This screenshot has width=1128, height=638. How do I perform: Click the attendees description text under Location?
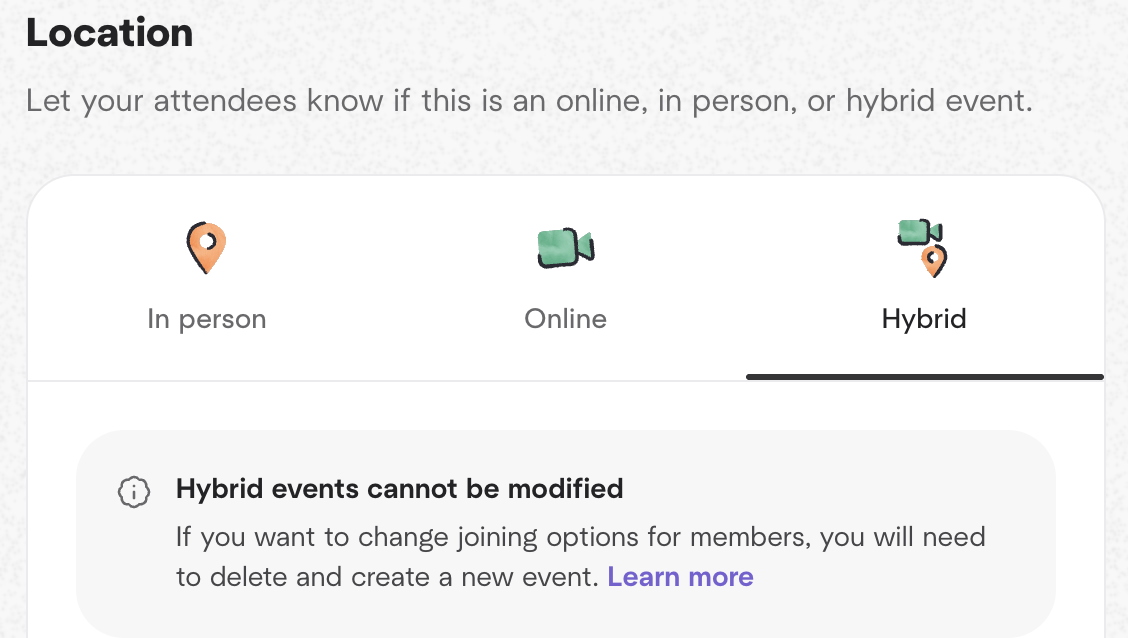[530, 100]
